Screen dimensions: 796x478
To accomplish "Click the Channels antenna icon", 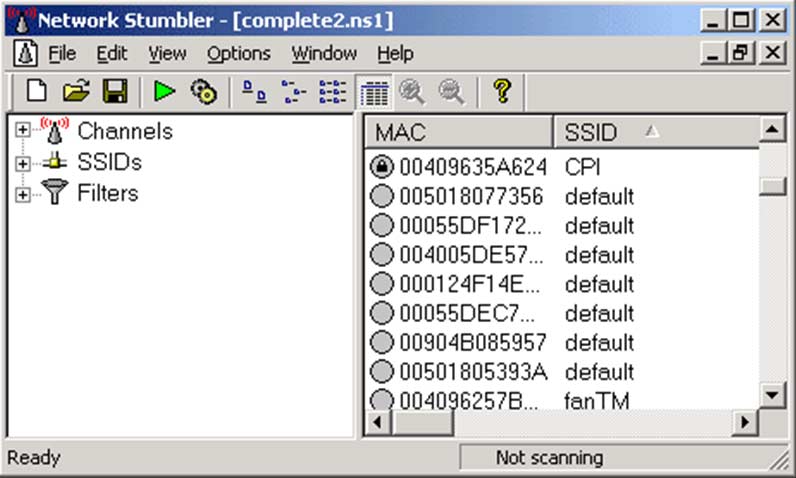I will point(55,130).
